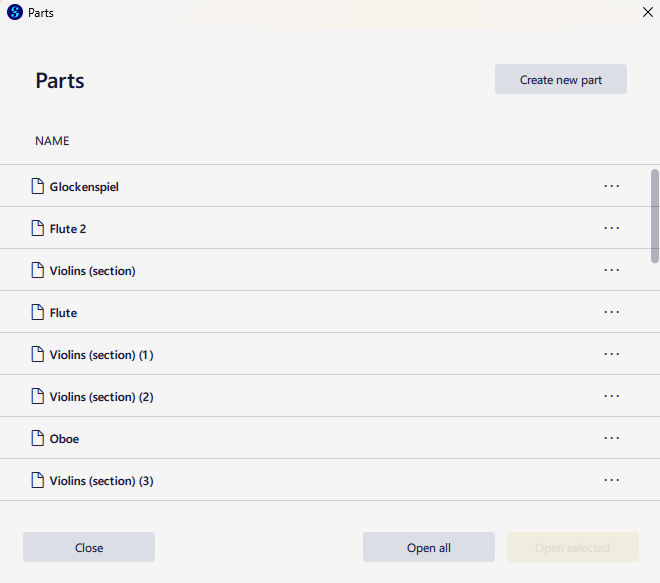Select the Violins (section) (3) part name

101,481
